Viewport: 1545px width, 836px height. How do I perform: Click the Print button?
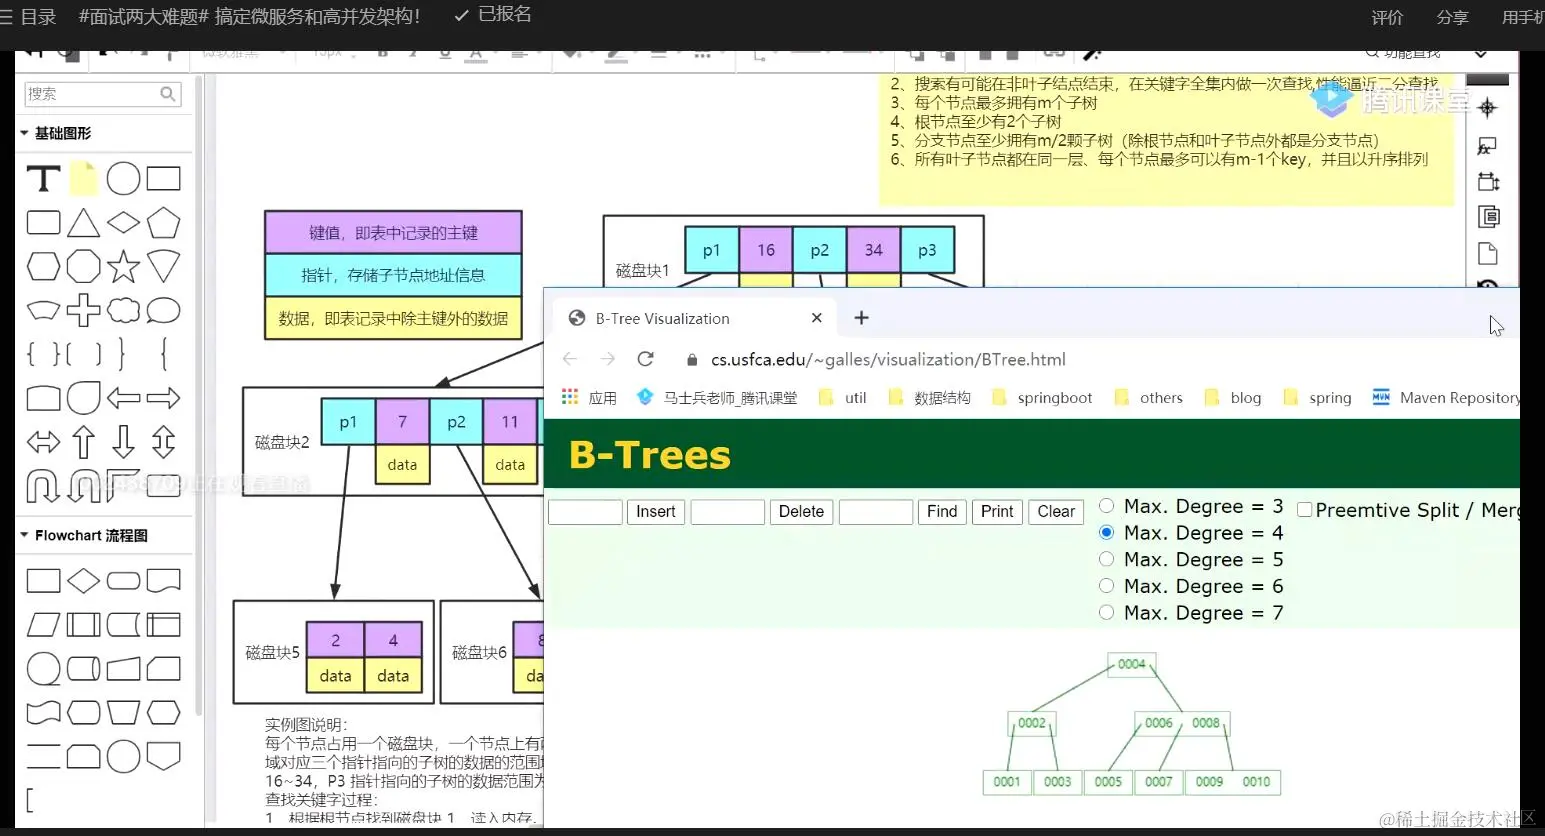tap(997, 512)
